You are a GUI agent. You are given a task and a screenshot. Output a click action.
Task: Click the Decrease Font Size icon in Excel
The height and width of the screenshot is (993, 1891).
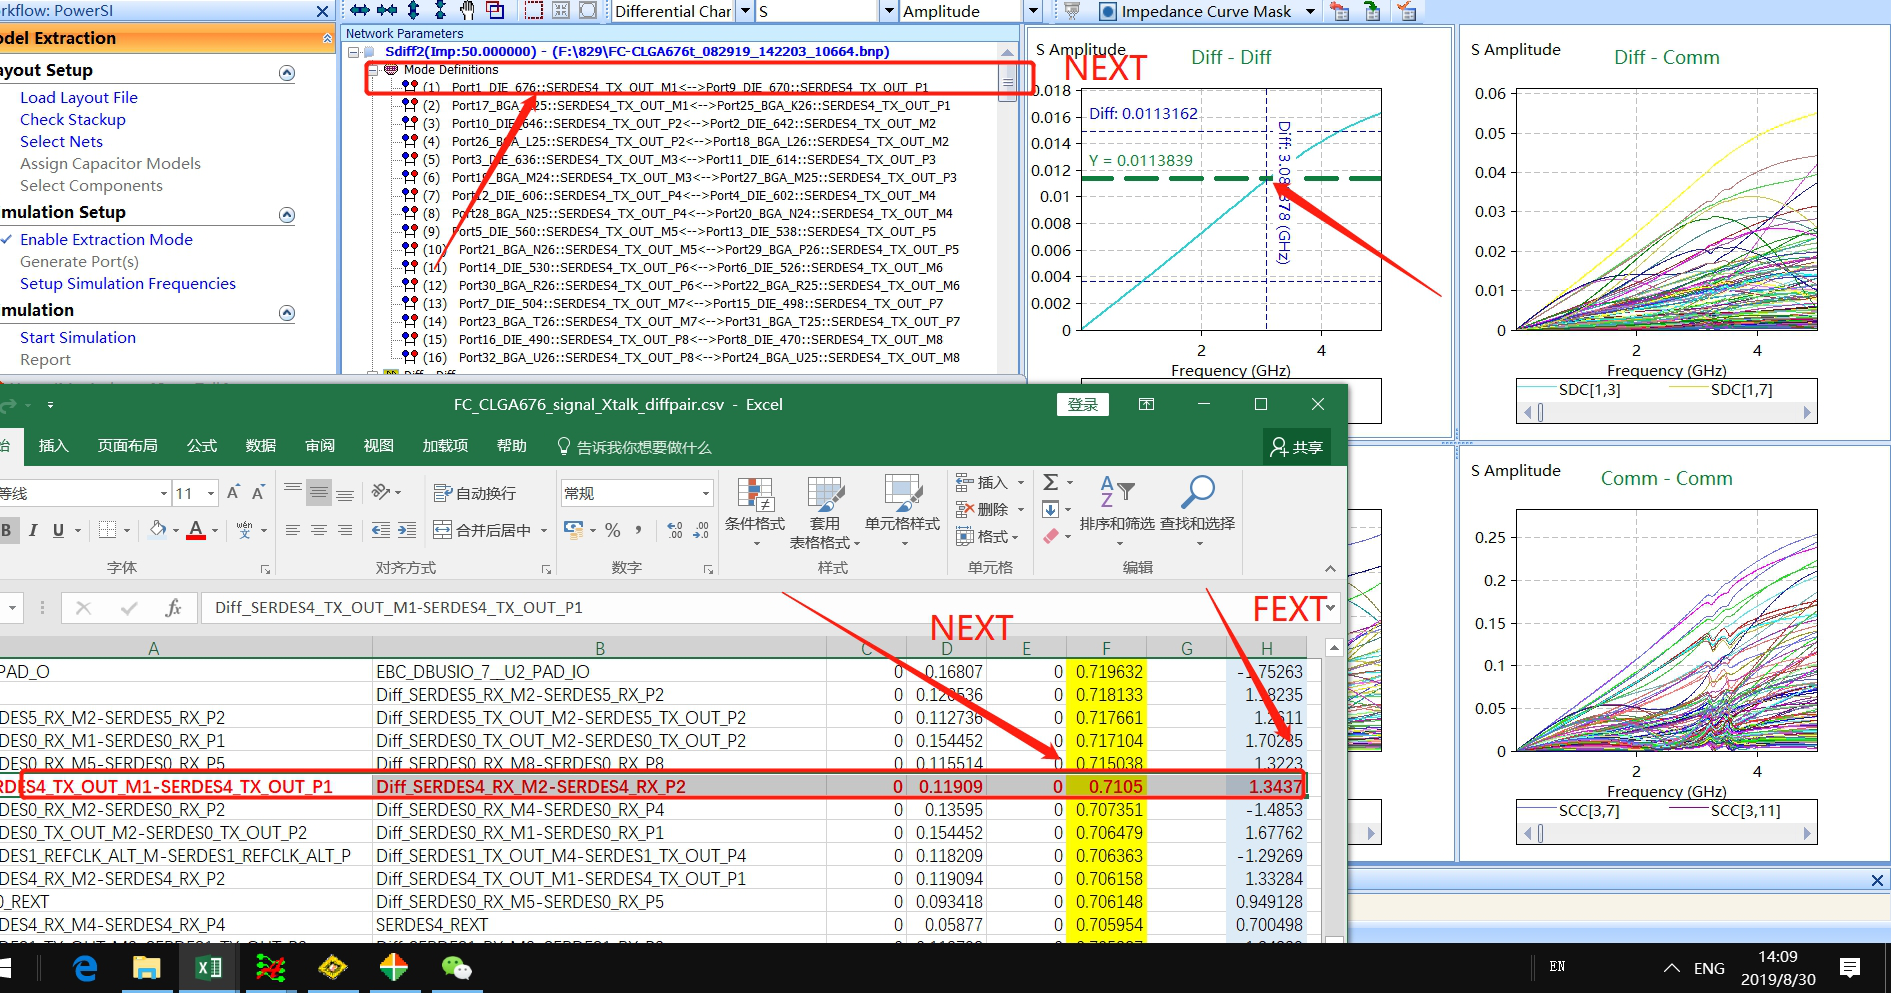[x=258, y=493]
